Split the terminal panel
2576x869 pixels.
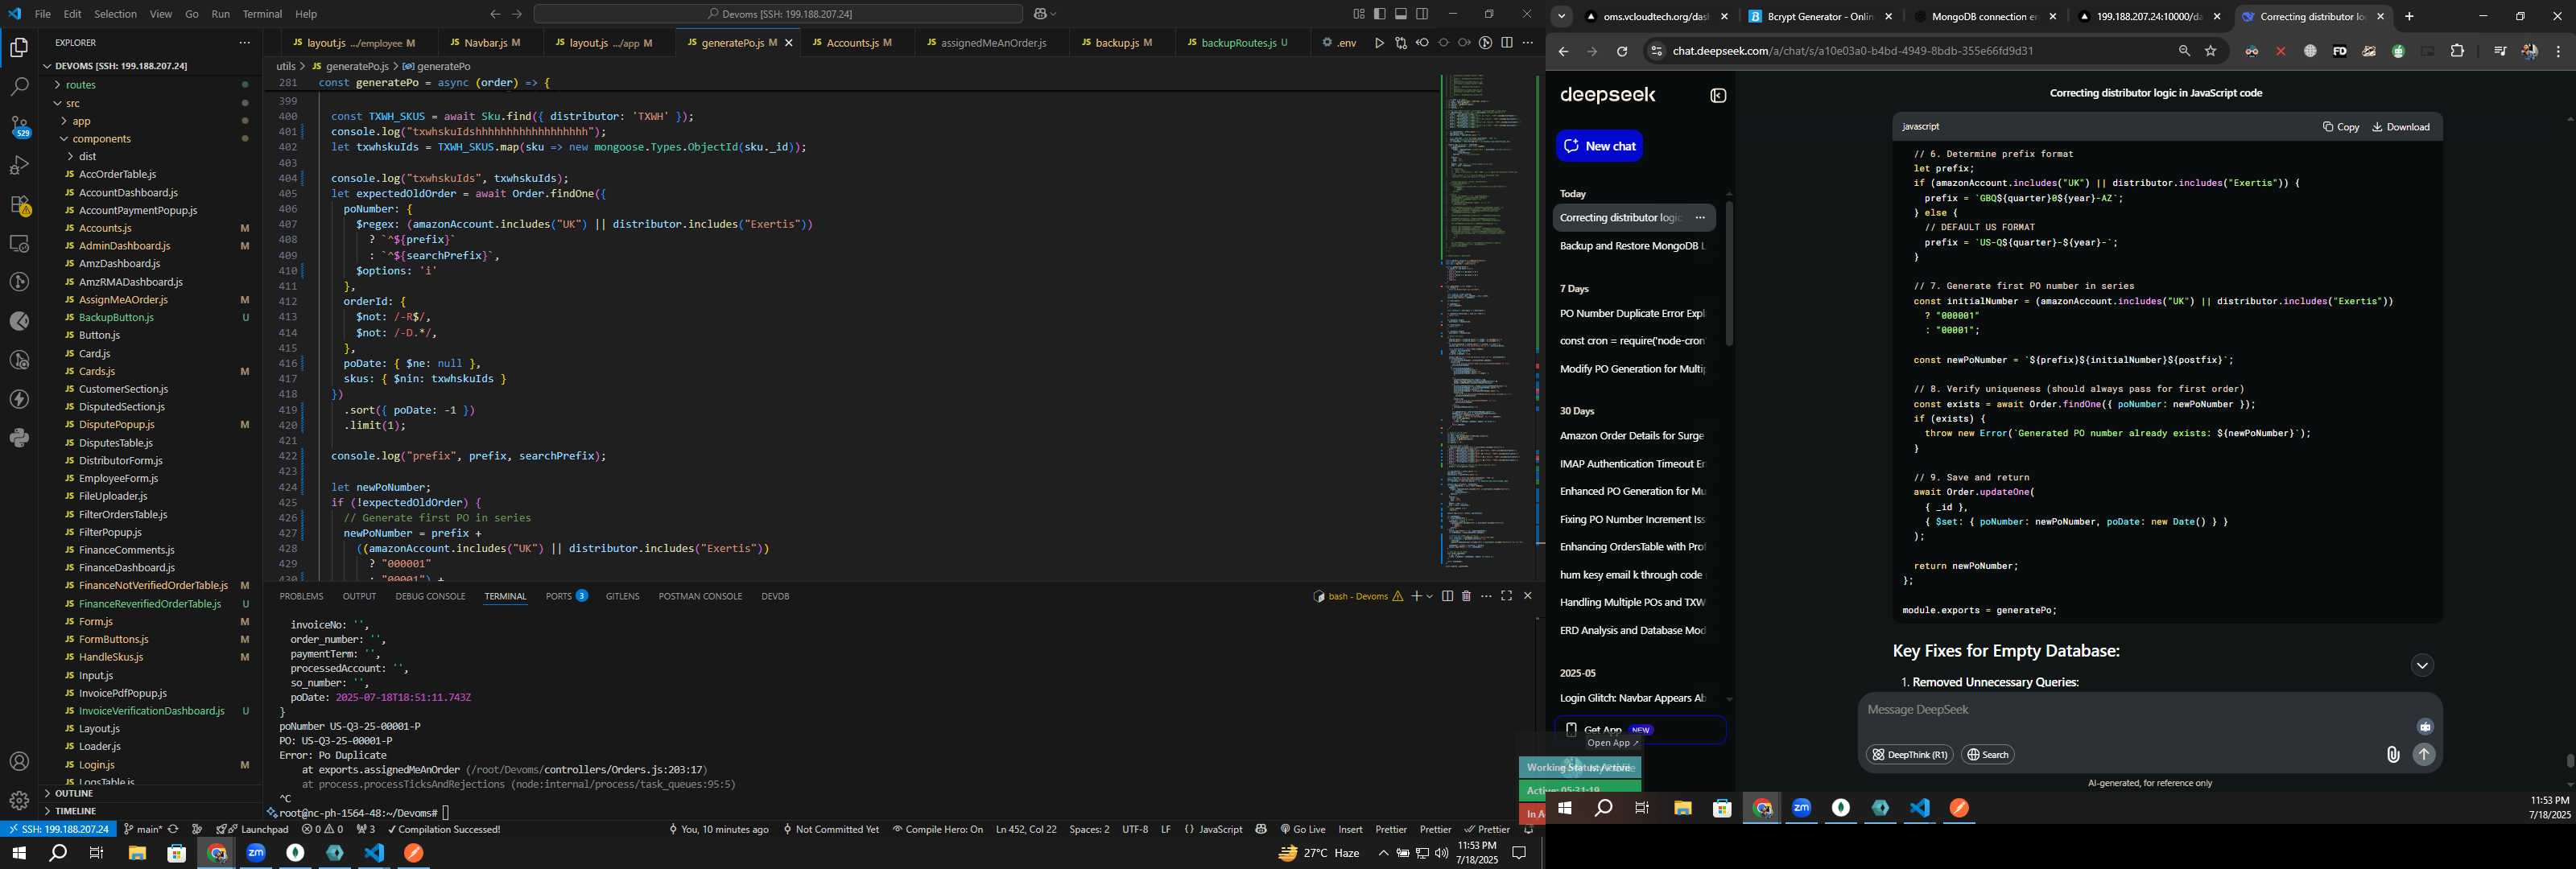[1447, 596]
